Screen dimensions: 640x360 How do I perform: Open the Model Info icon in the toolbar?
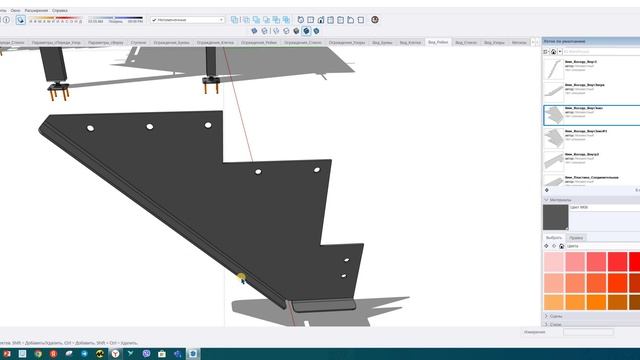point(7,20)
